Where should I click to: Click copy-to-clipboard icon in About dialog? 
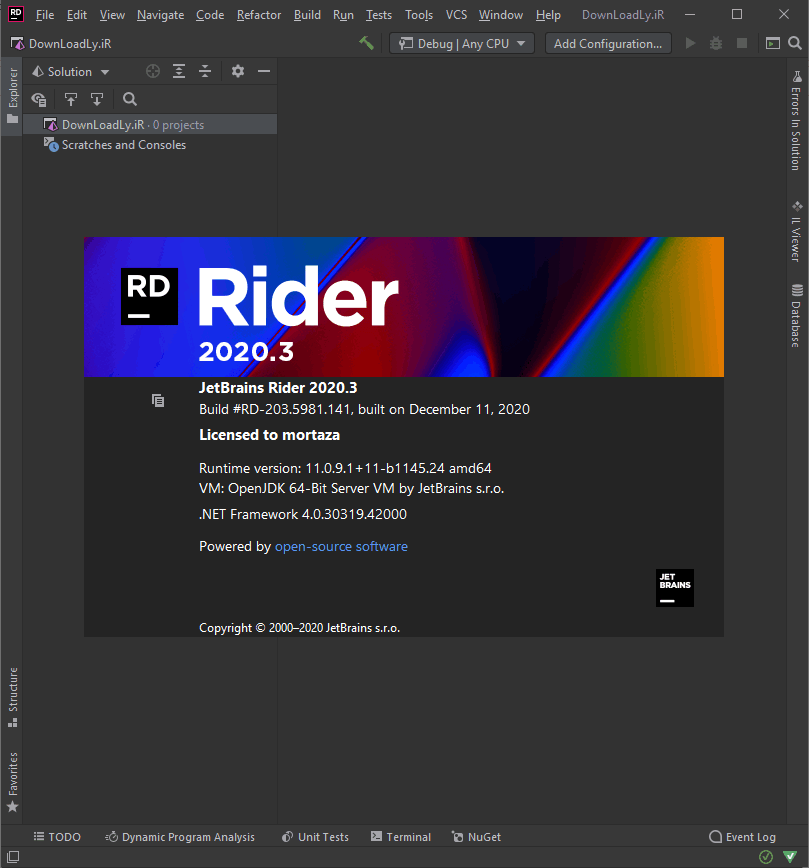coord(158,400)
